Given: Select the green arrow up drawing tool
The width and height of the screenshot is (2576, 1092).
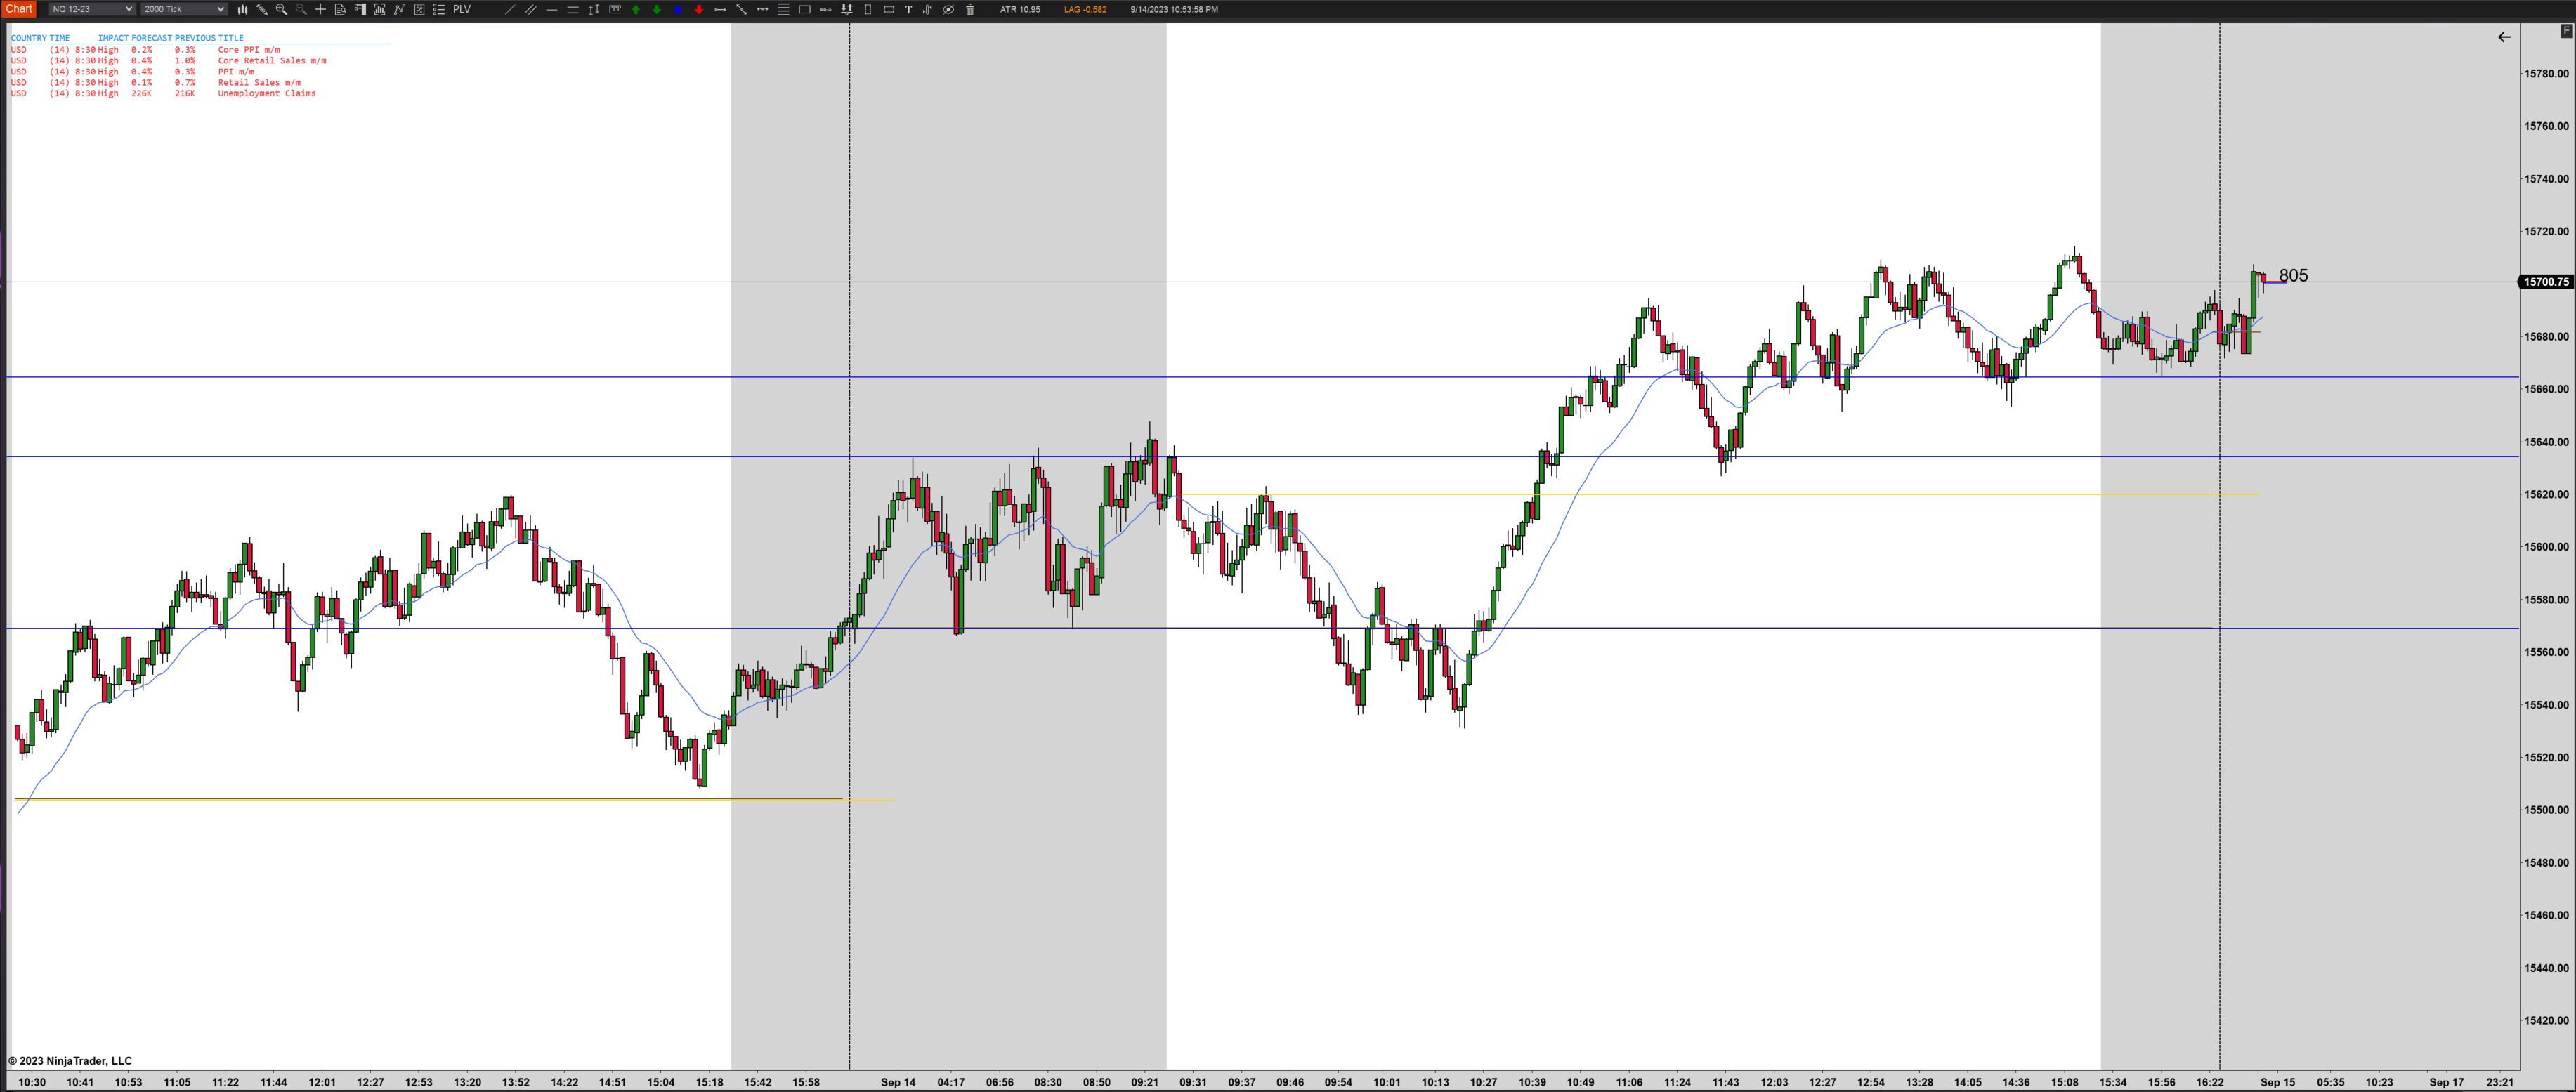Looking at the screenshot, I should 636,9.
